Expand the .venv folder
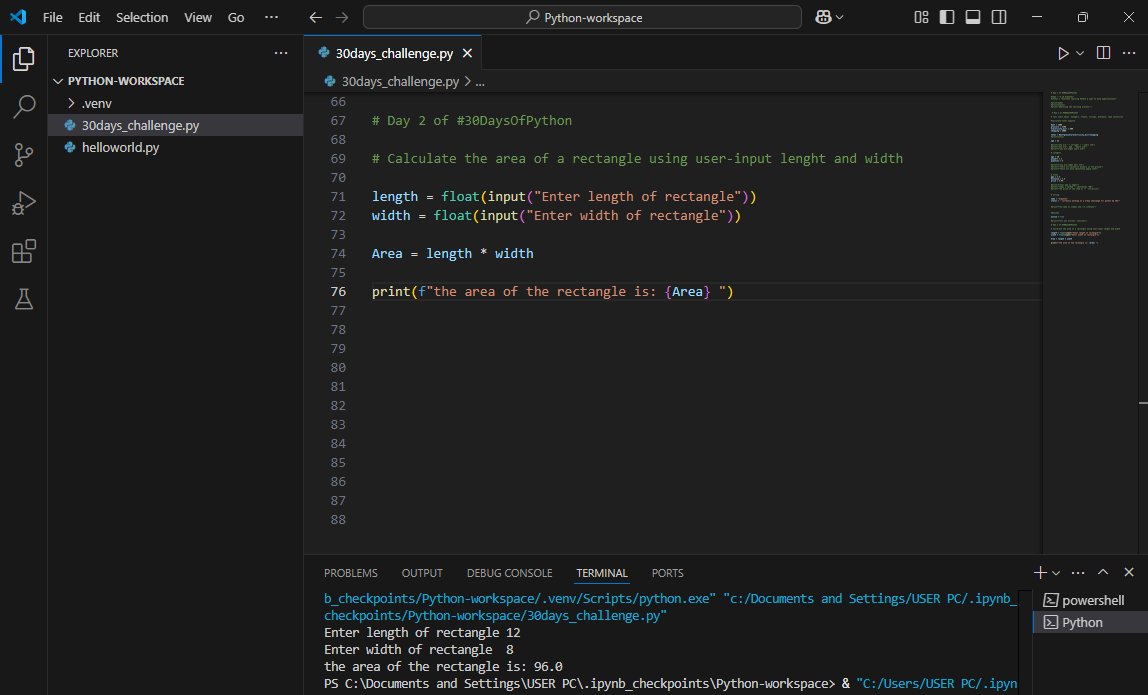The height and width of the screenshot is (695, 1148). [96, 103]
